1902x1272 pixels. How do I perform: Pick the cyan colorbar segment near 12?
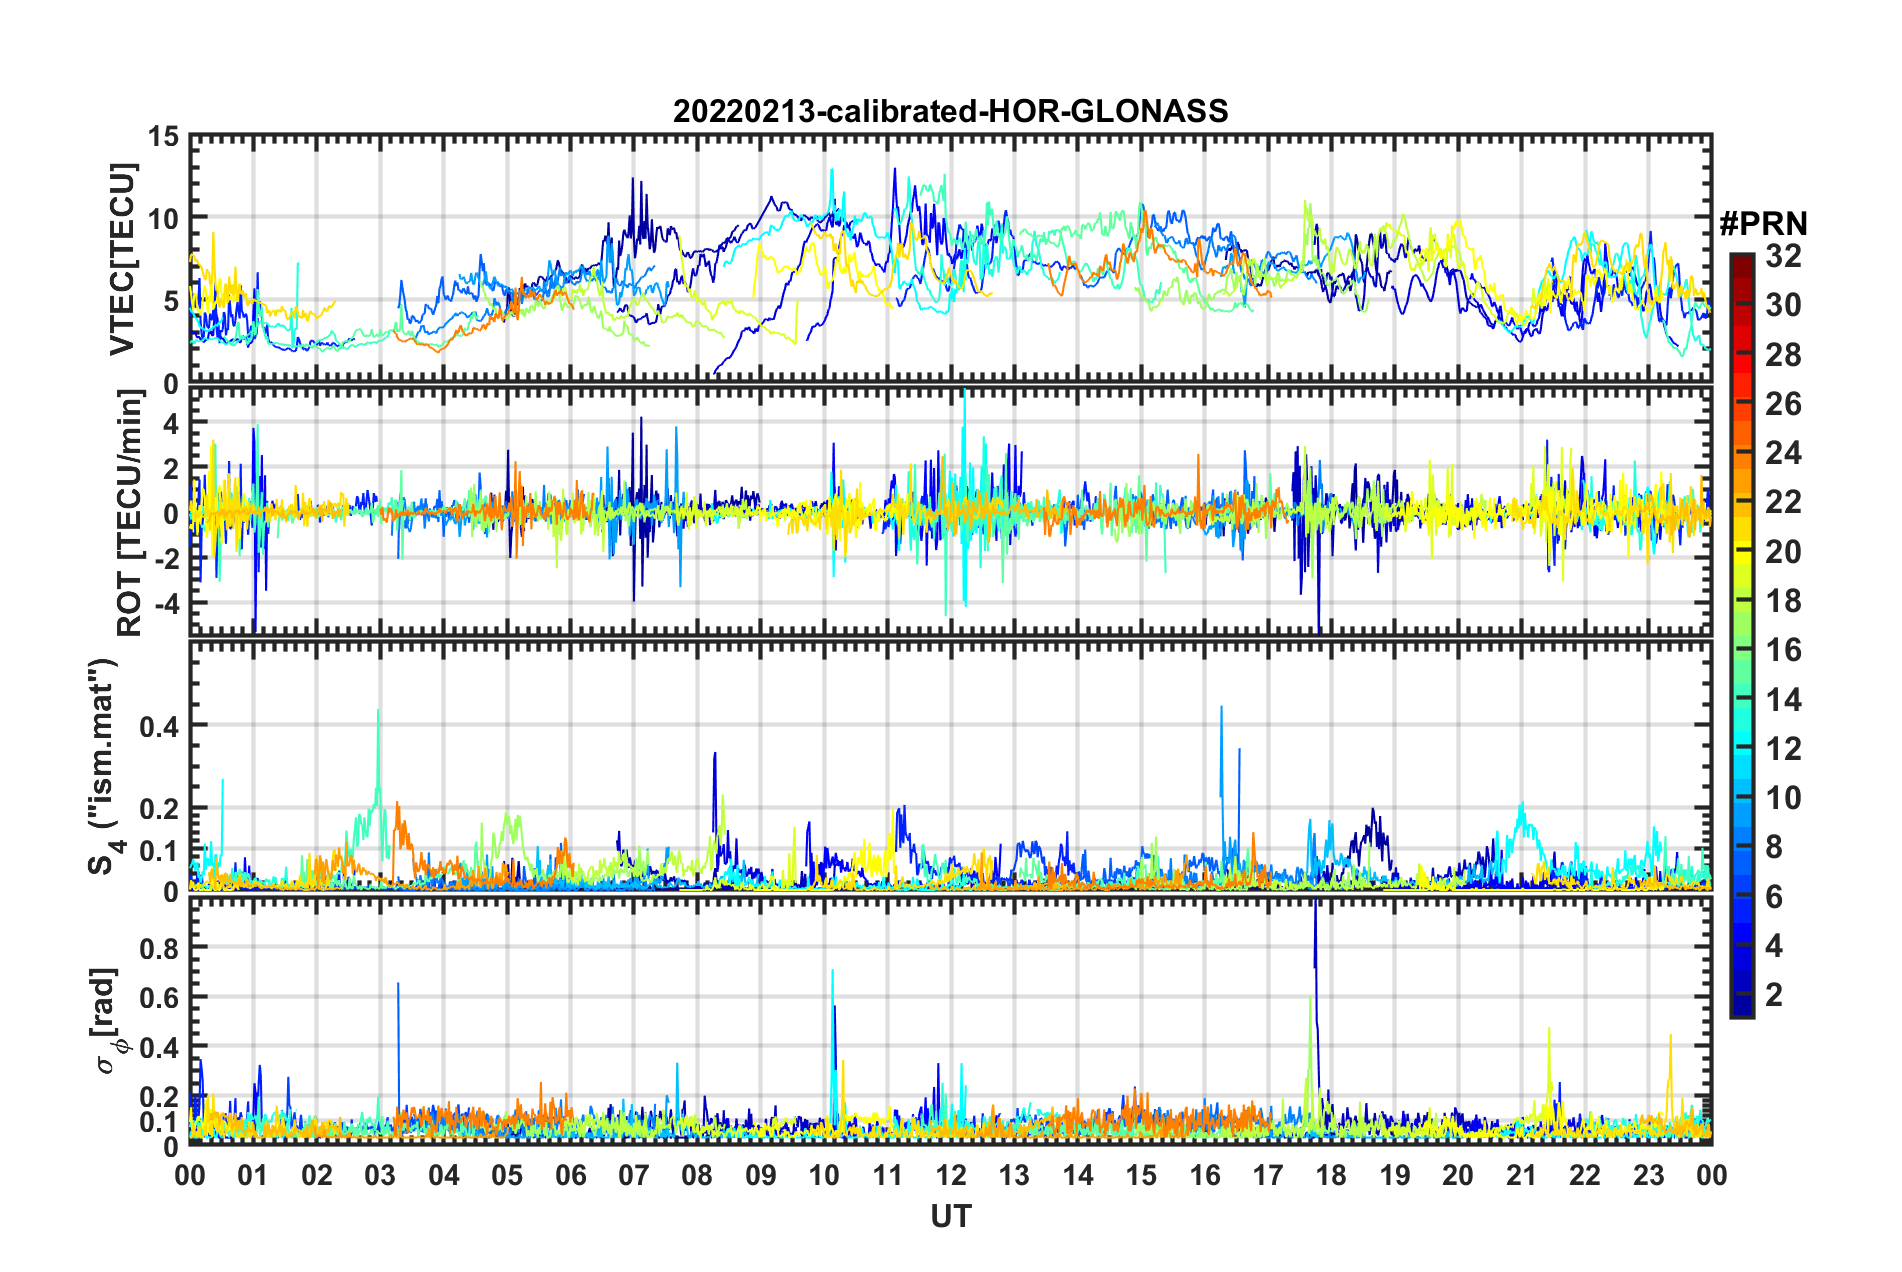click(1742, 748)
